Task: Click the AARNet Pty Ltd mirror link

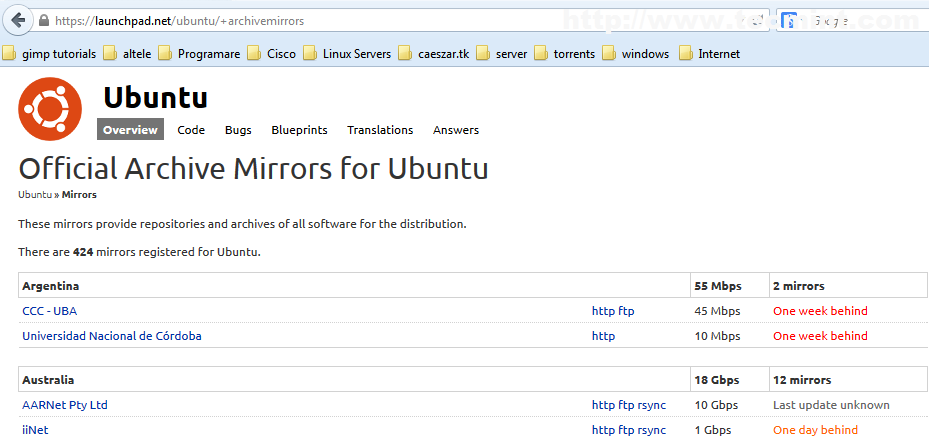Action: pos(65,405)
